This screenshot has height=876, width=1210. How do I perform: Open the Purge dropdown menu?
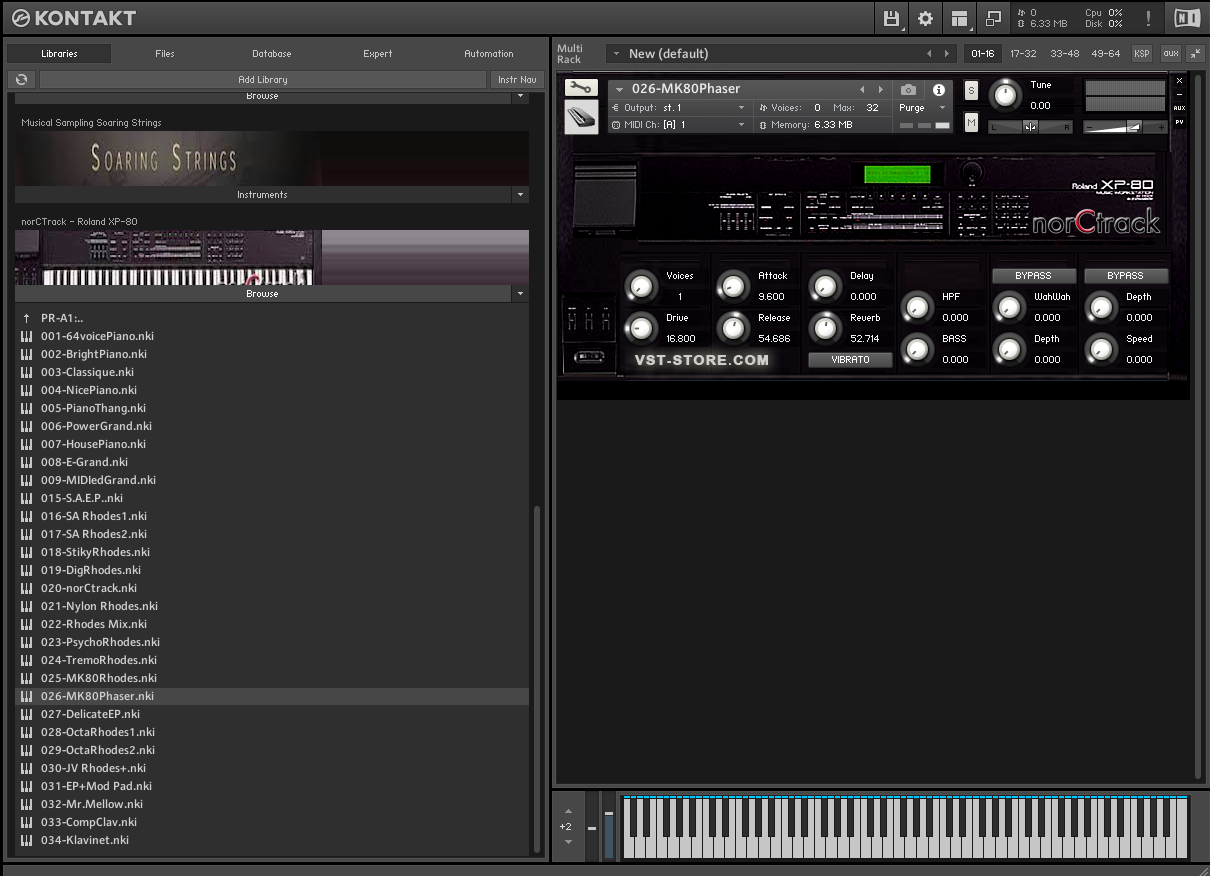point(922,108)
